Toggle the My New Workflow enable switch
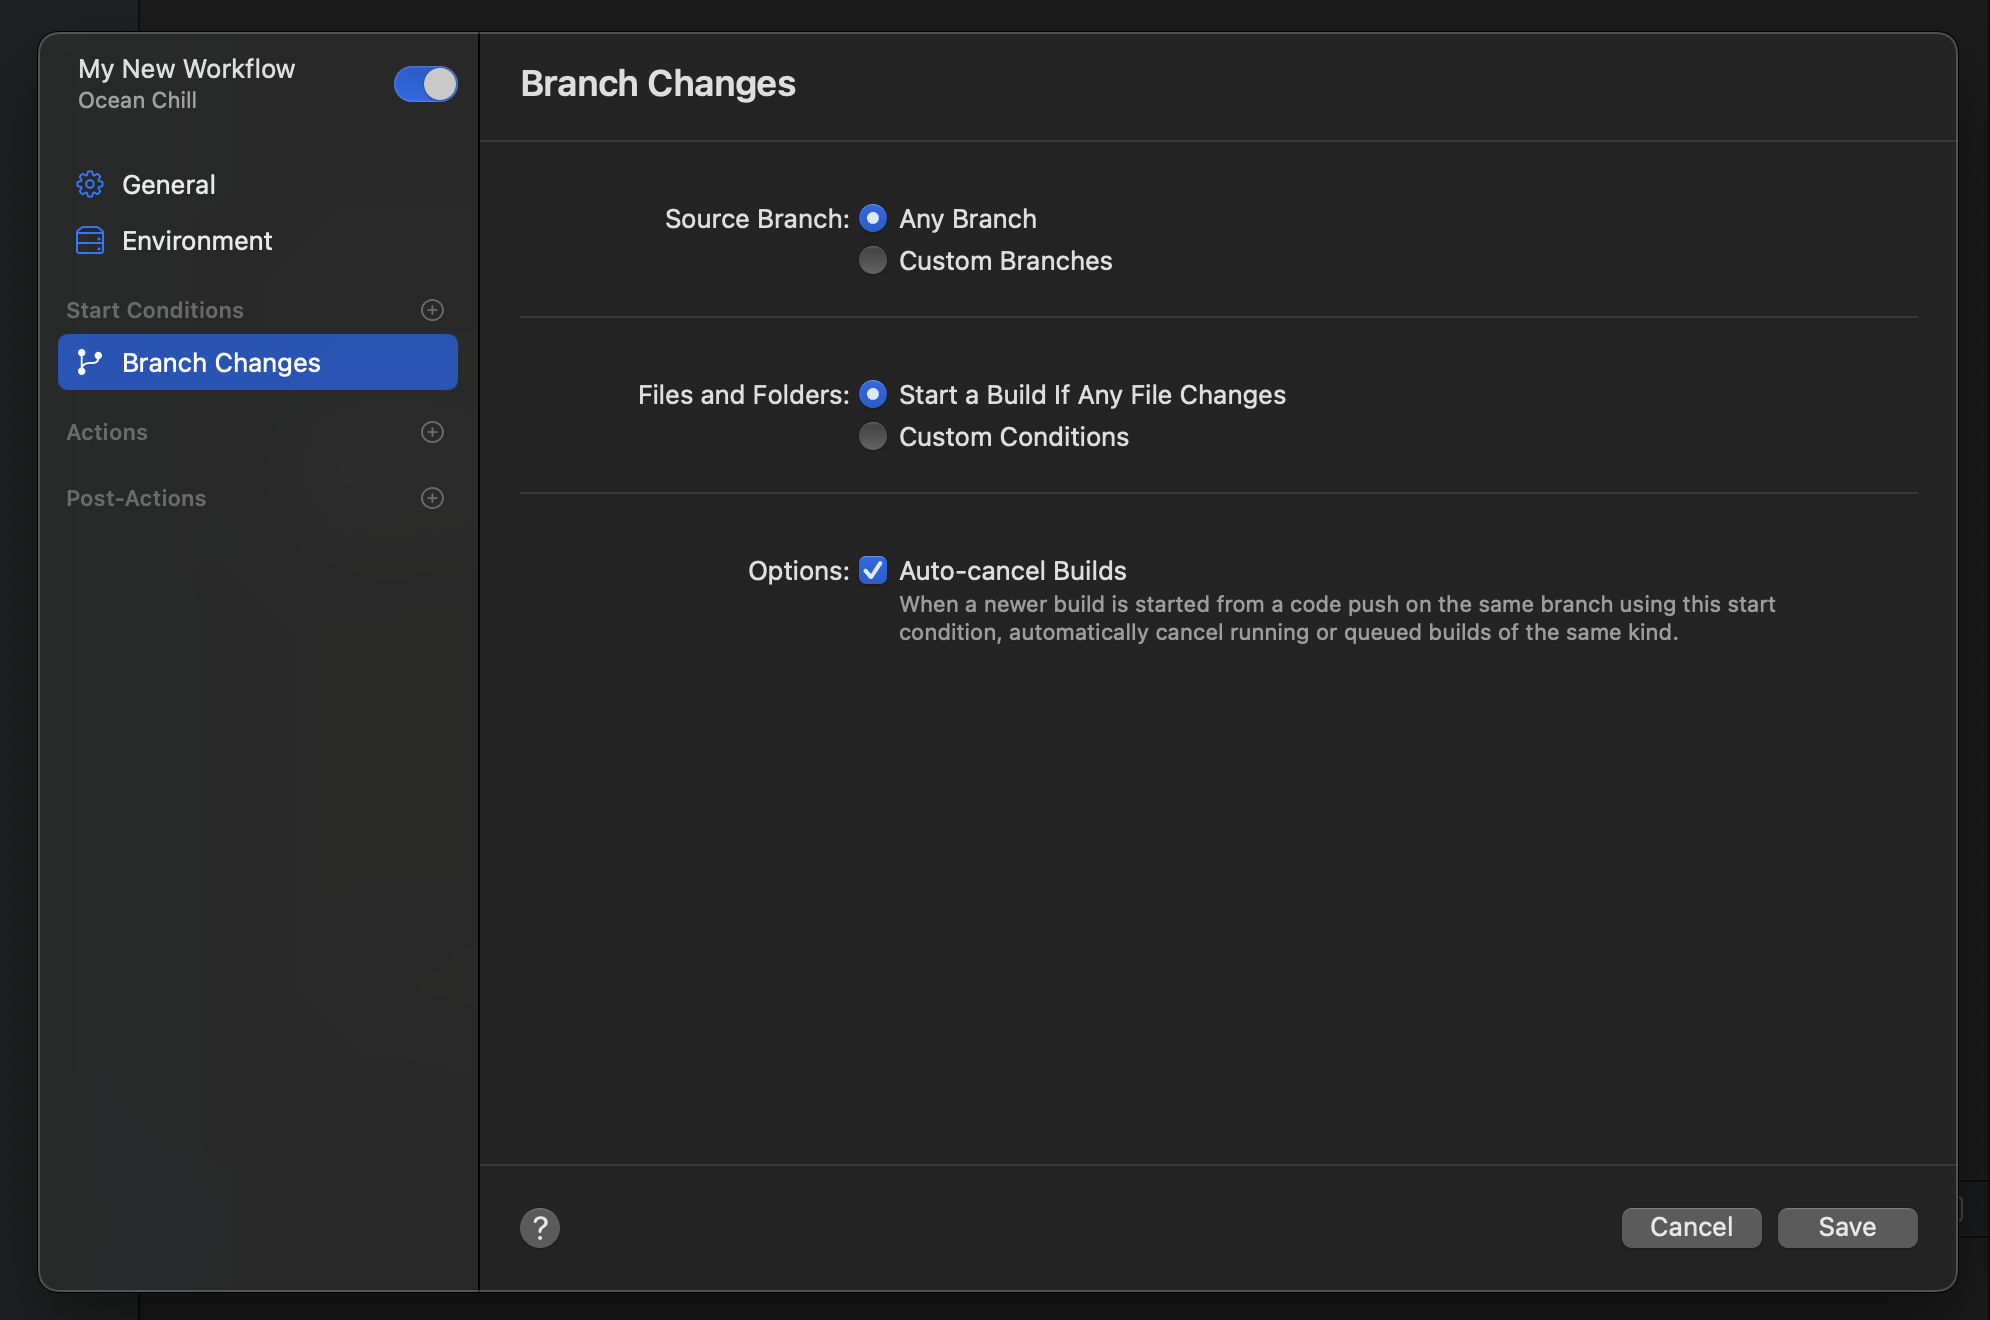Screen dimensions: 1990x1320 [x=425, y=84]
